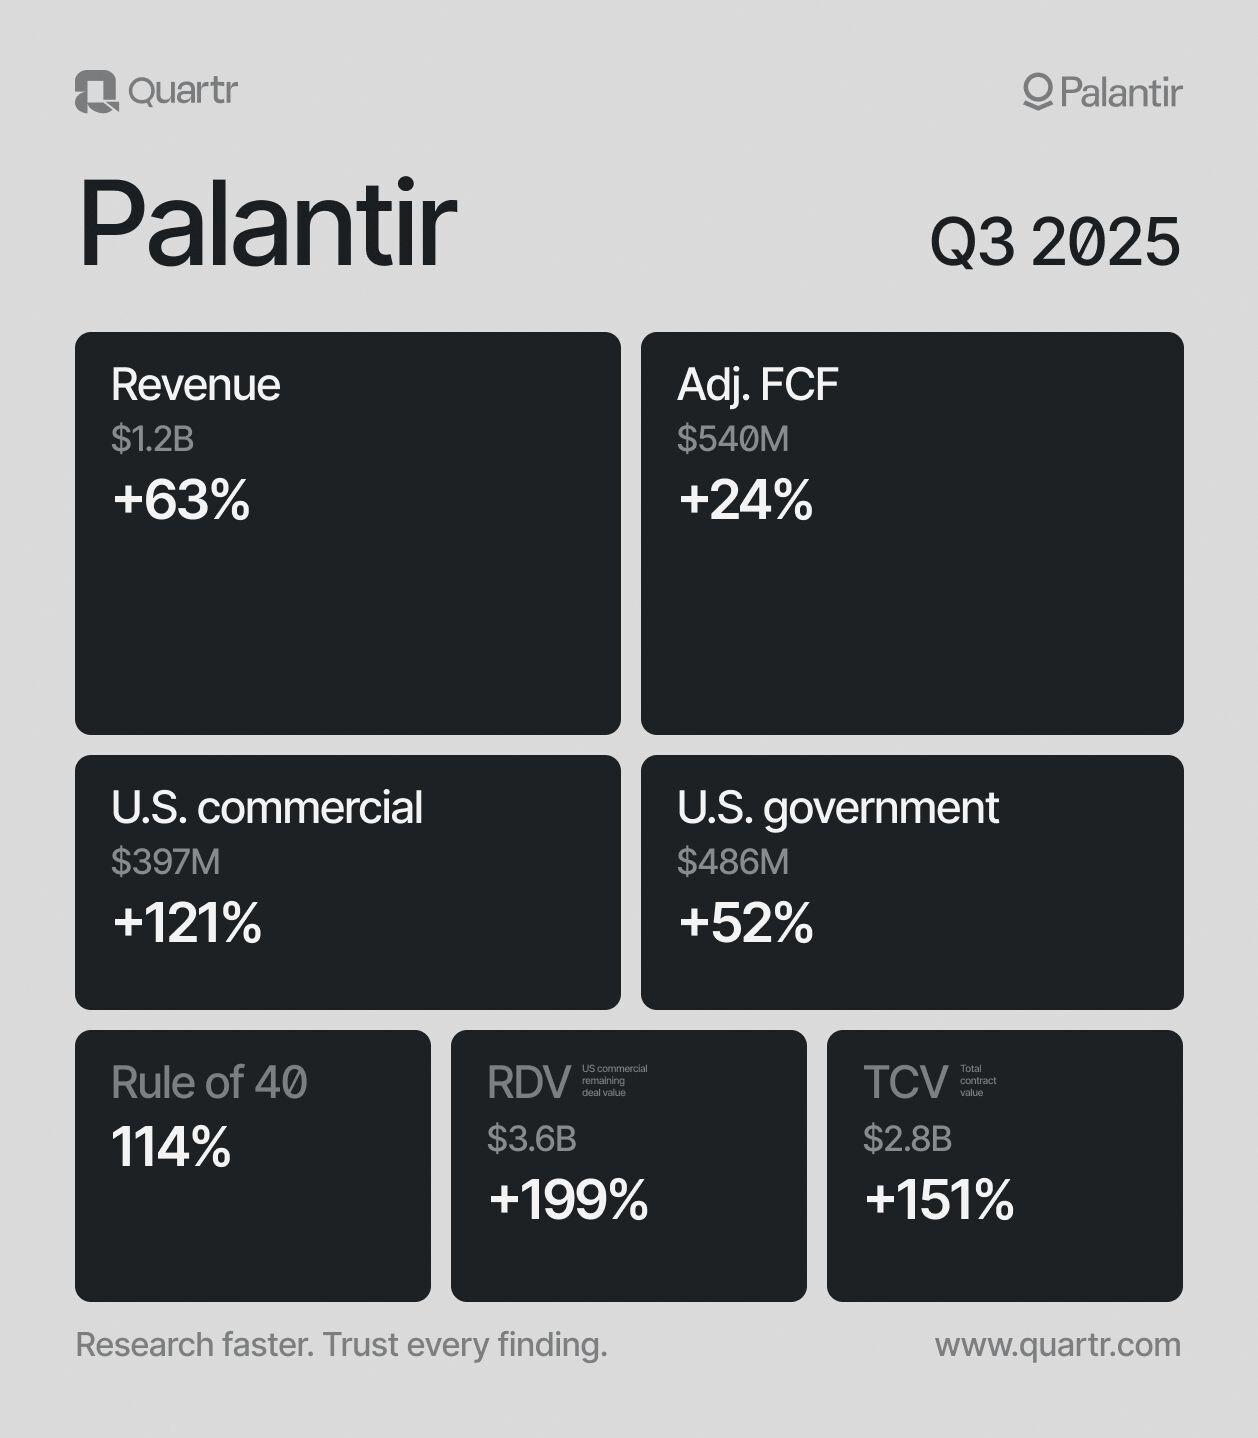
Task: Click the Quartr wordmark text
Action: tap(182, 91)
